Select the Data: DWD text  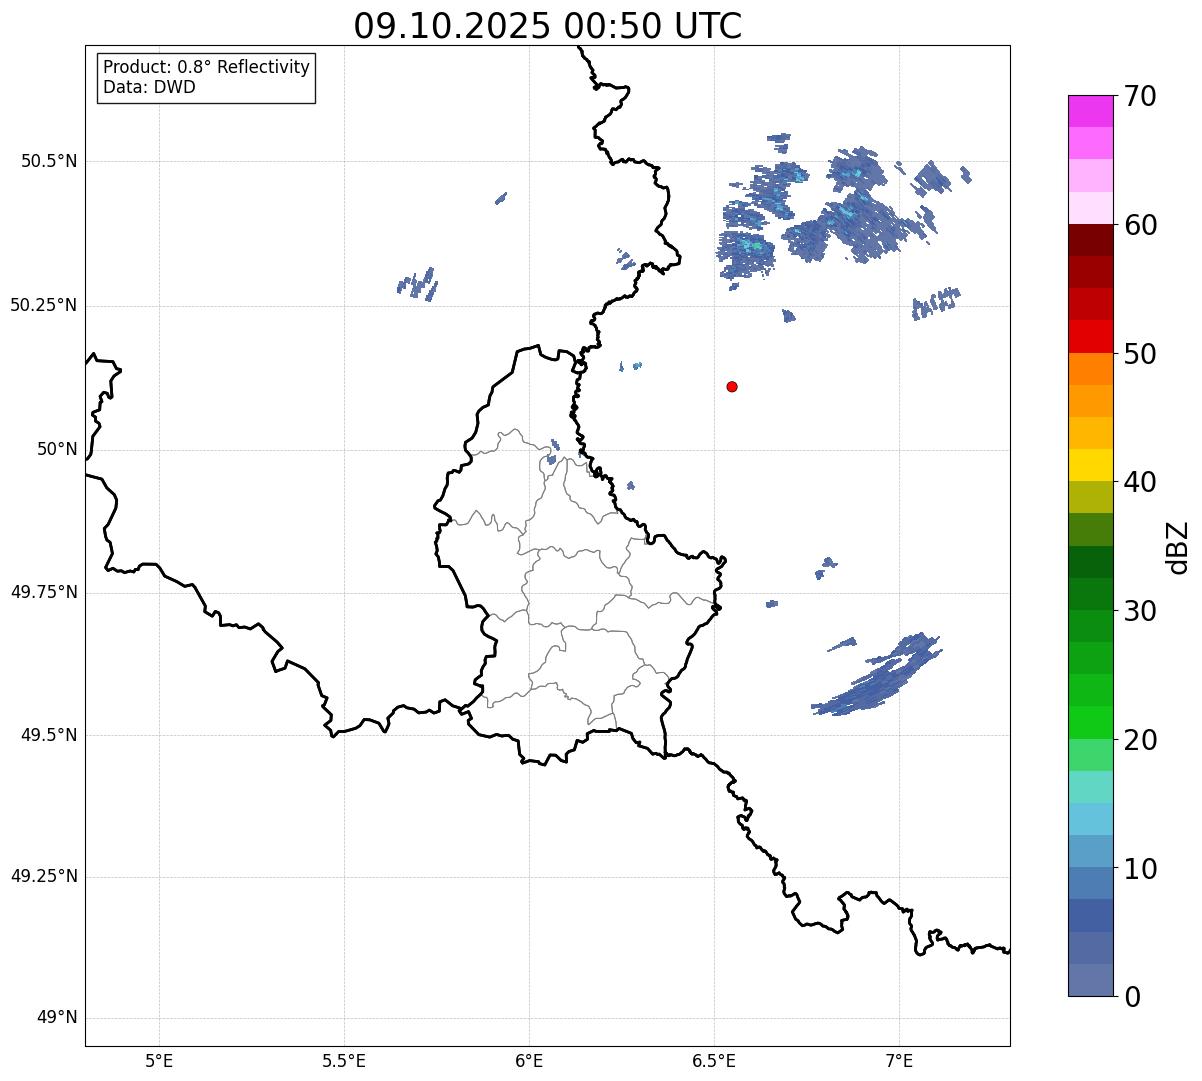pyautogui.click(x=149, y=87)
